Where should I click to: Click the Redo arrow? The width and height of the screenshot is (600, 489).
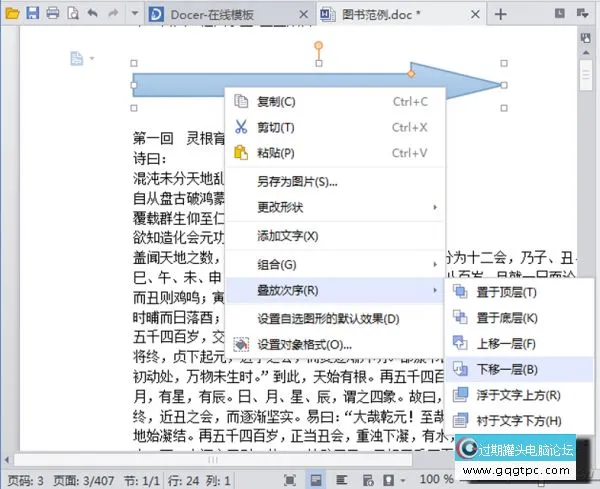click(113, 13)
